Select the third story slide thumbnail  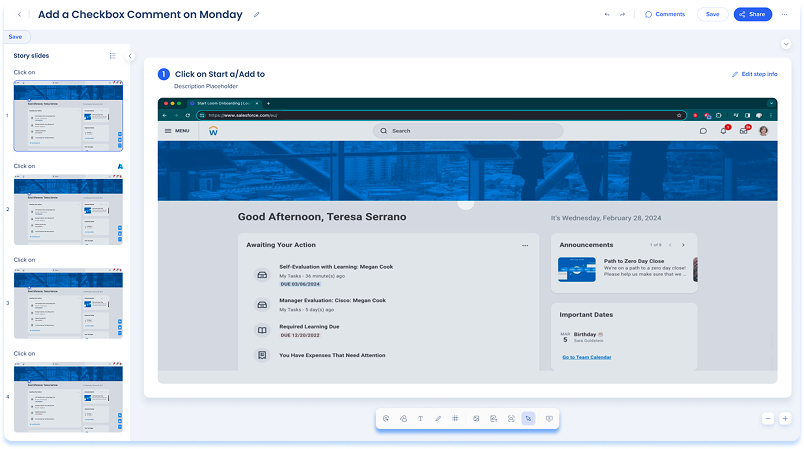pyautogui.click(x=67, y=303)
